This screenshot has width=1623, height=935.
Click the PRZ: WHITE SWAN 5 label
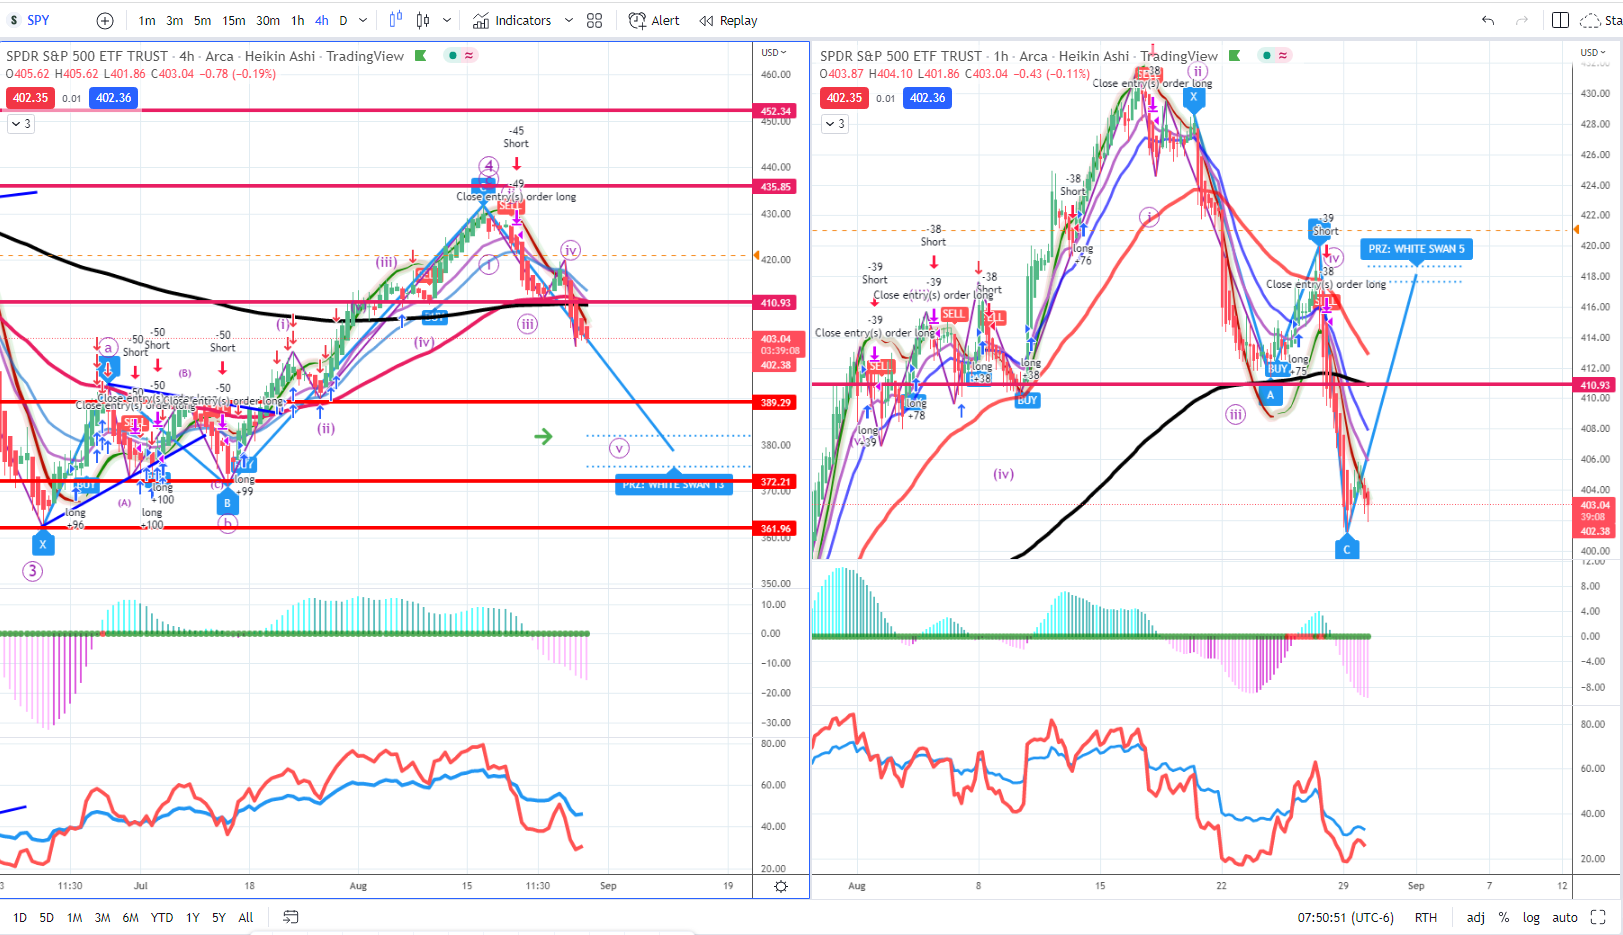(x=1416, y=249)
